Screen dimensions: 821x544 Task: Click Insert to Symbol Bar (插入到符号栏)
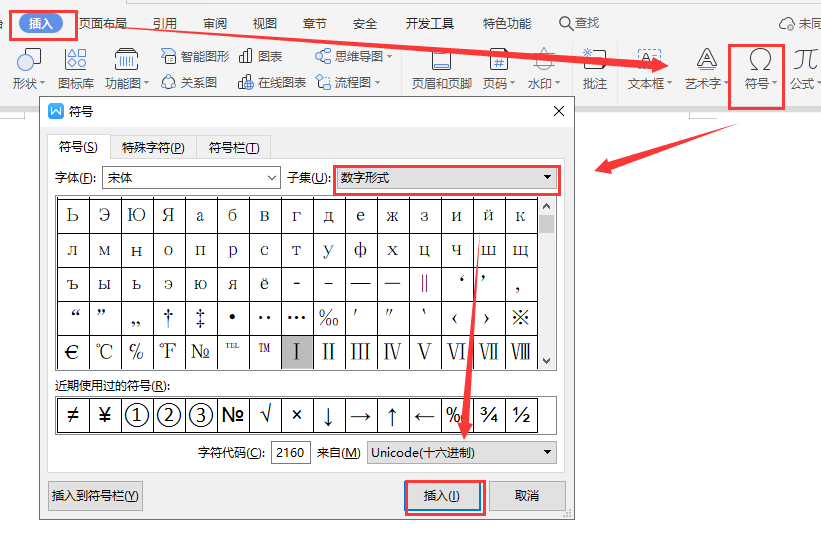point(95,495)
